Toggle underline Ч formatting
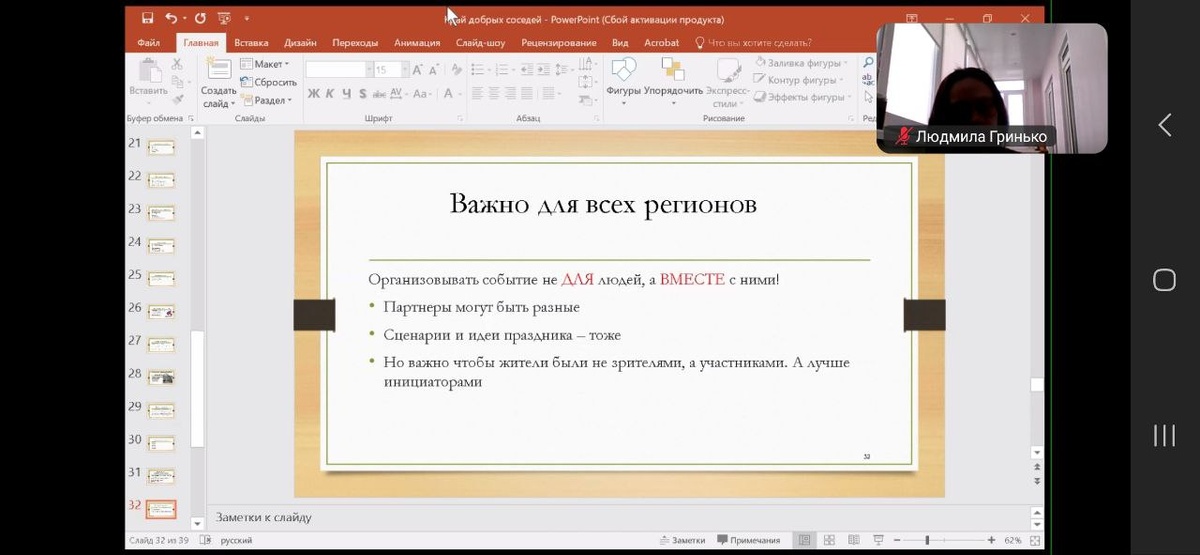 (346, 93)
